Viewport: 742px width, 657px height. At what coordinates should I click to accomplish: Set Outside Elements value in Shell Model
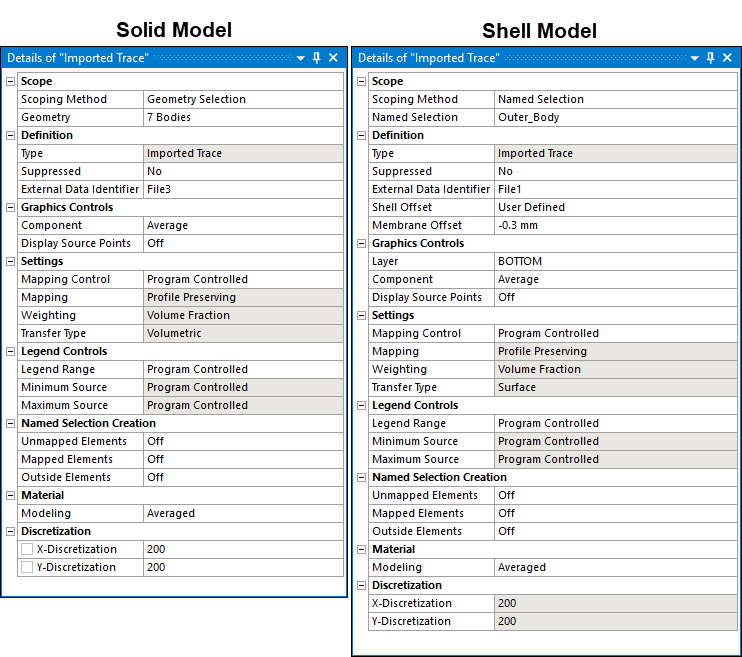pyautogui.click(x=616, y=531)
